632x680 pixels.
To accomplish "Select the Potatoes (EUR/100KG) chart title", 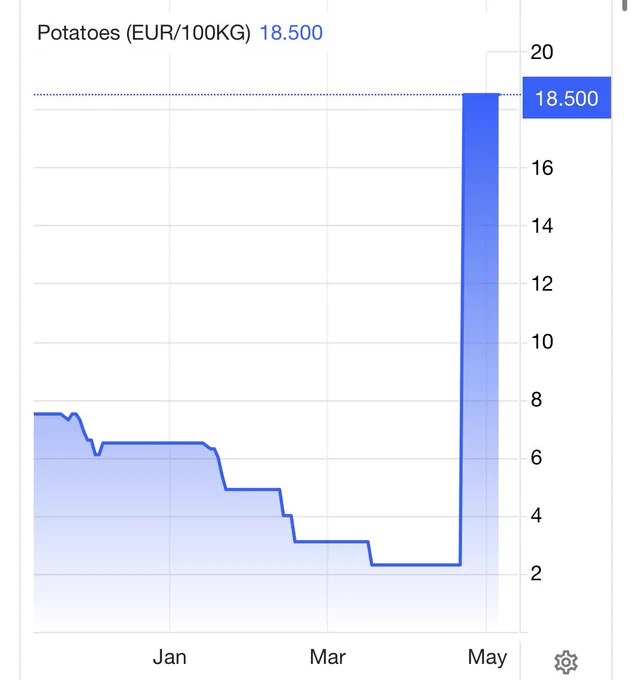I will tap(144, 33).
